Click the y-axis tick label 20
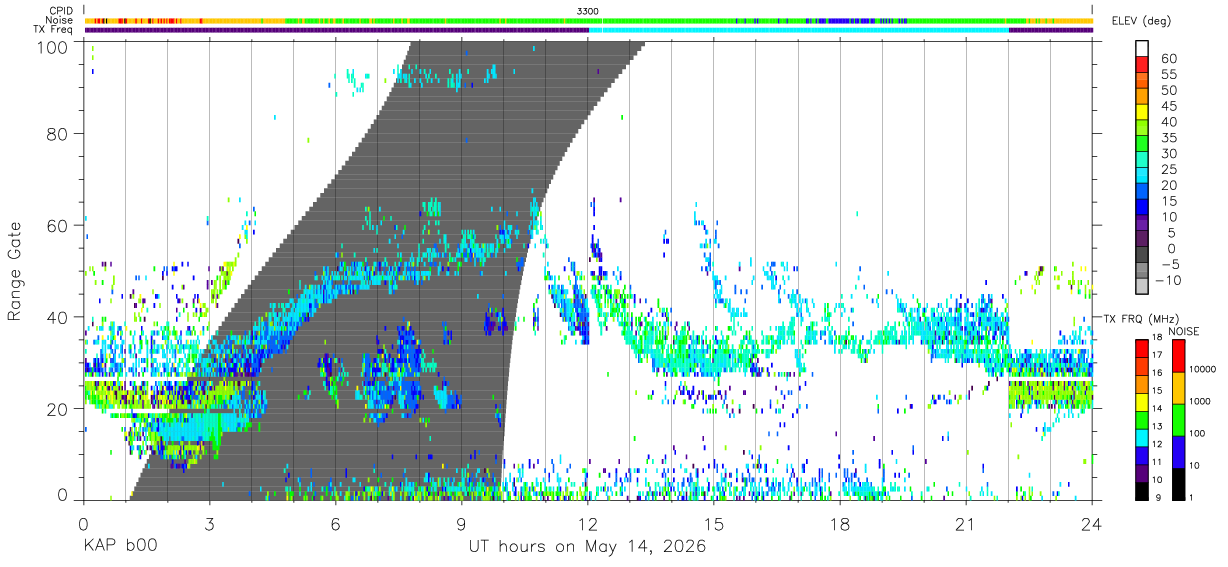 pyautogui.click(x=56, y=408)
